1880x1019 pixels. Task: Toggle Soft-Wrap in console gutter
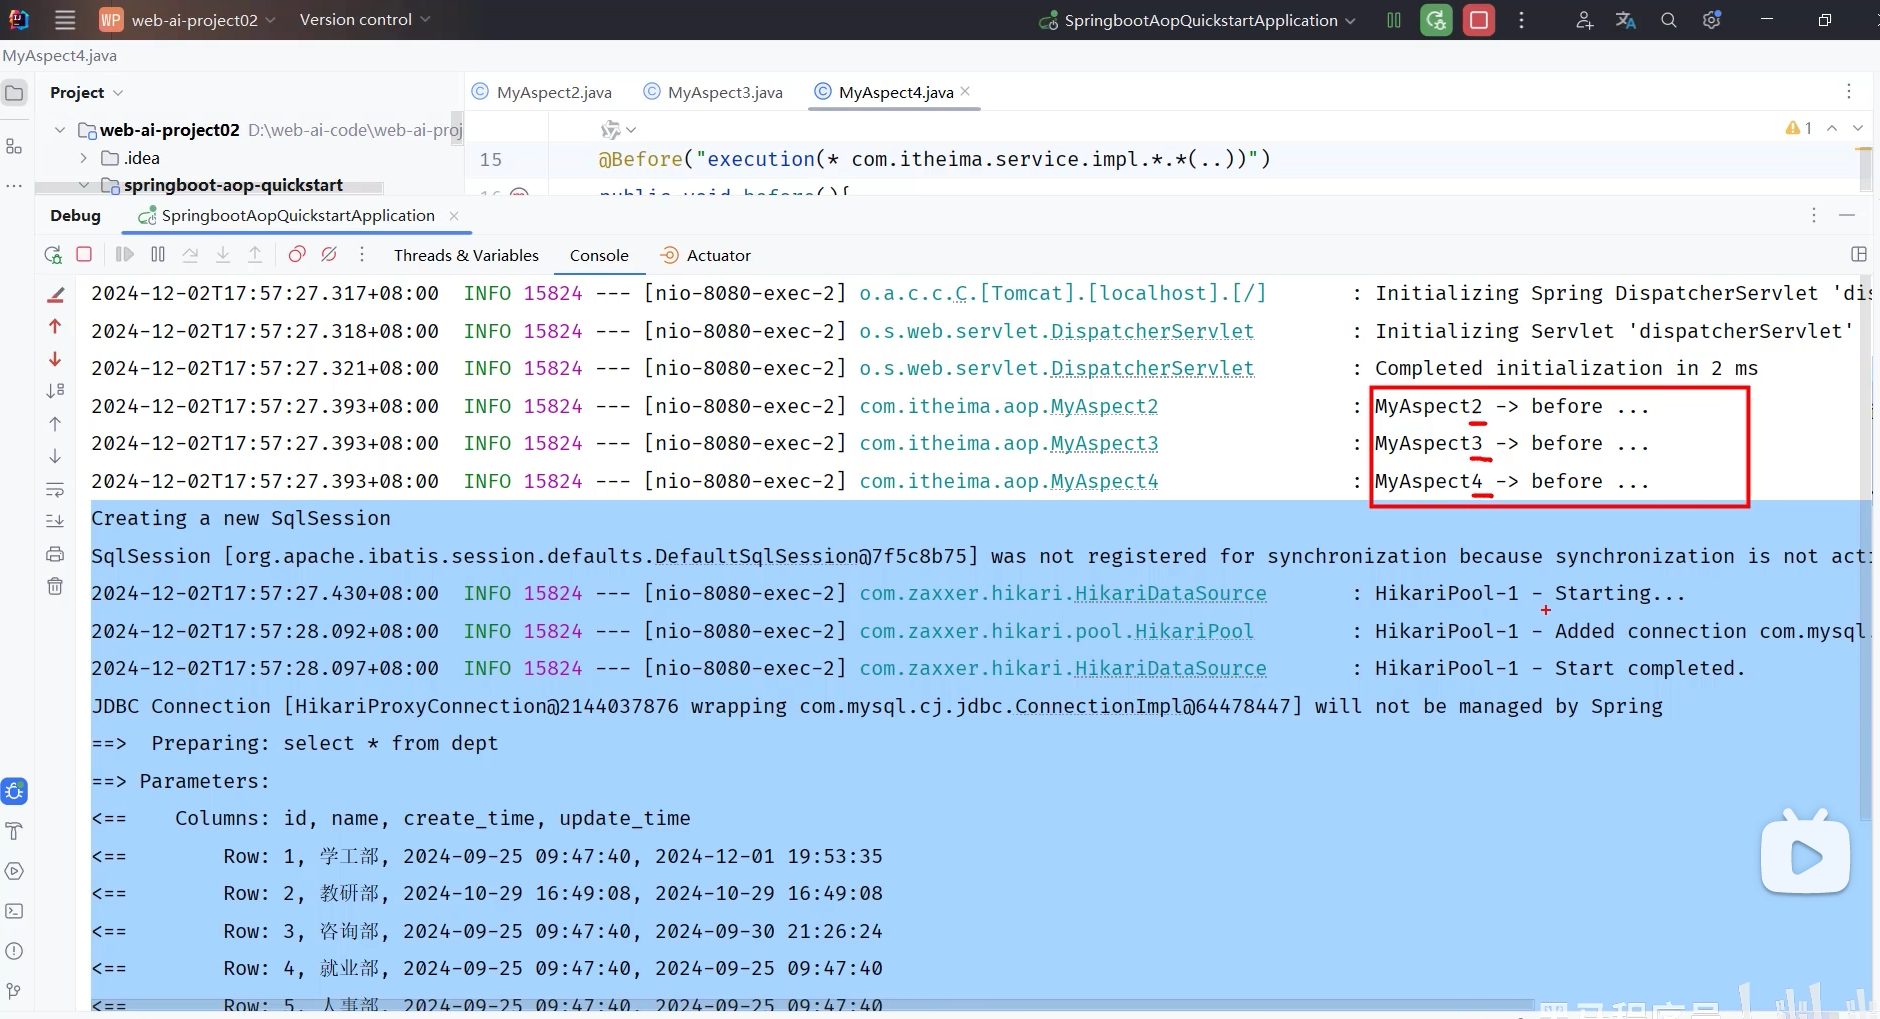click(x=55, y=489)
